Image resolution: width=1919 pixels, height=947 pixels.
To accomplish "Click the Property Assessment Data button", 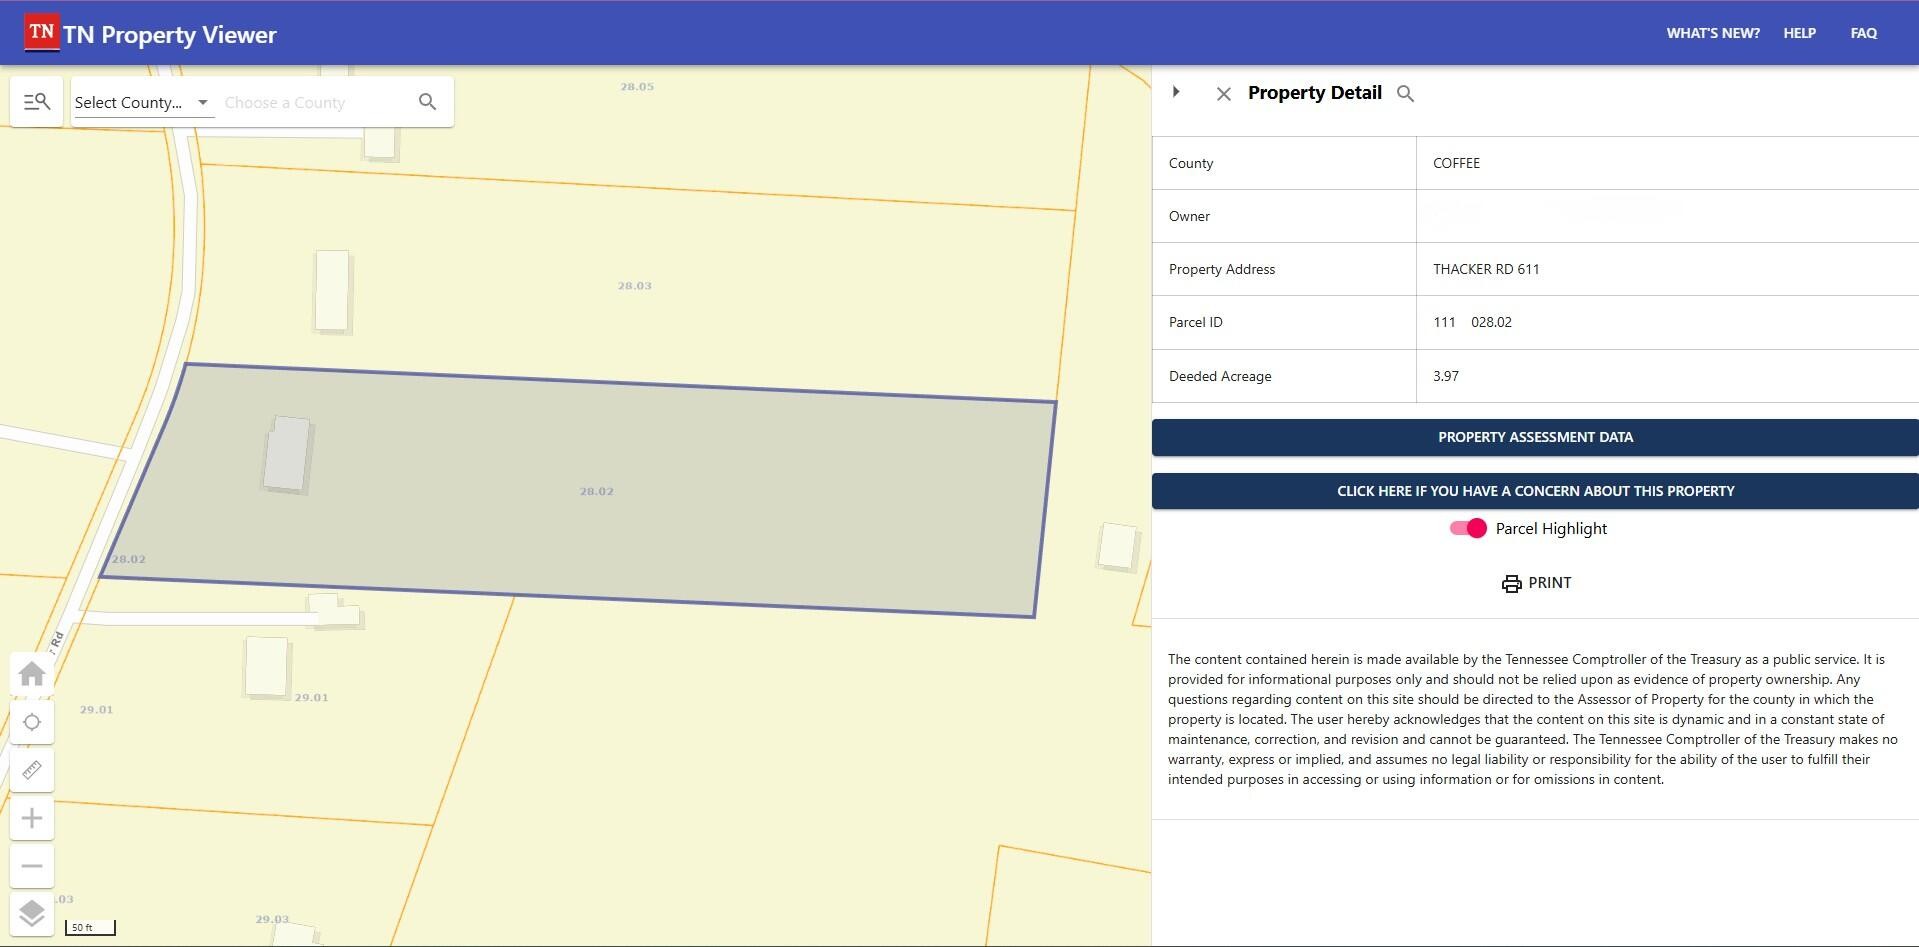I will (x=1535, y=437).
